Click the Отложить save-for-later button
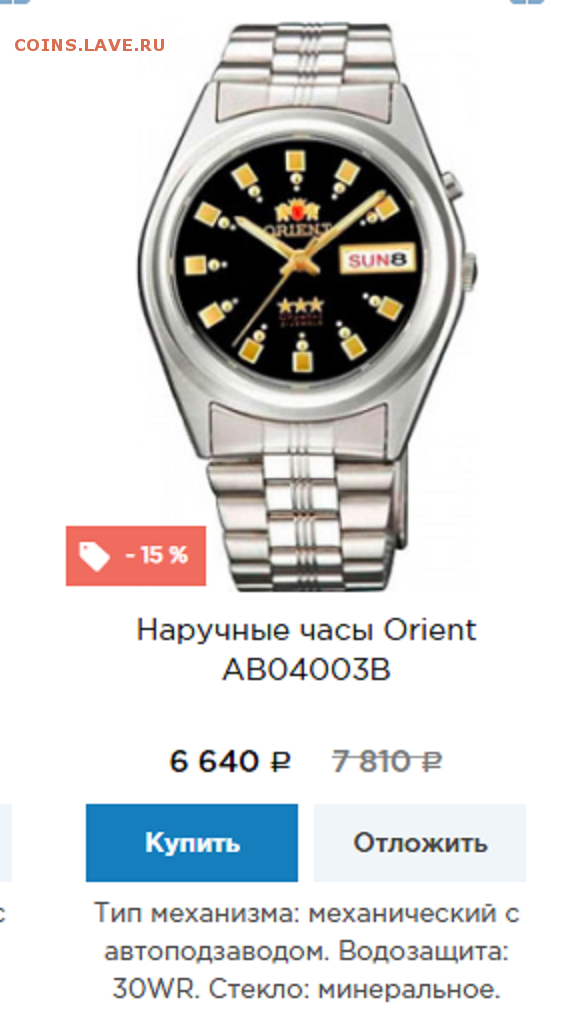The width and height of the screenshot is (572, 1030). pos(420,843)
